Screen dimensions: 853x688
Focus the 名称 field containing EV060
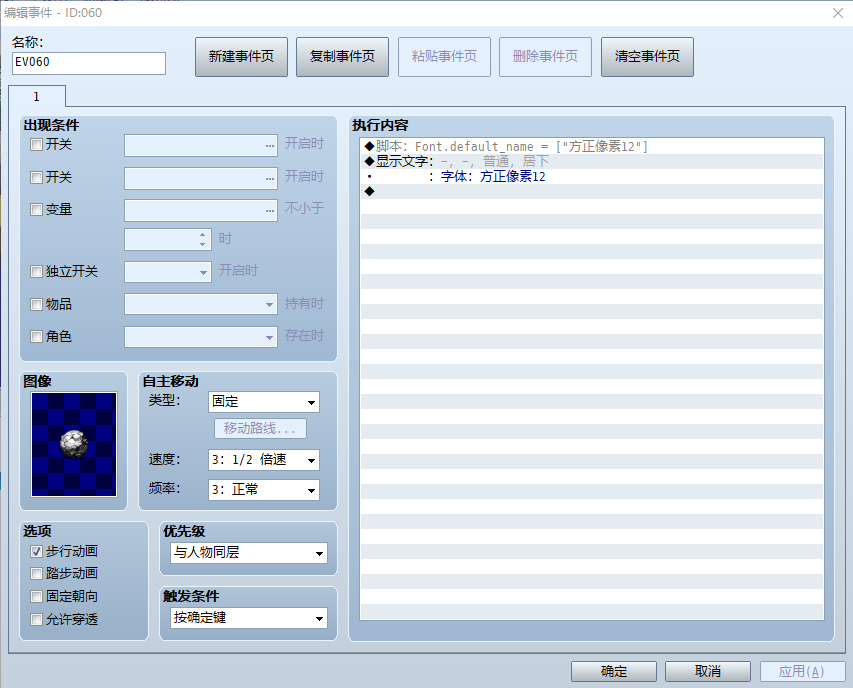[x=89, y=63]
